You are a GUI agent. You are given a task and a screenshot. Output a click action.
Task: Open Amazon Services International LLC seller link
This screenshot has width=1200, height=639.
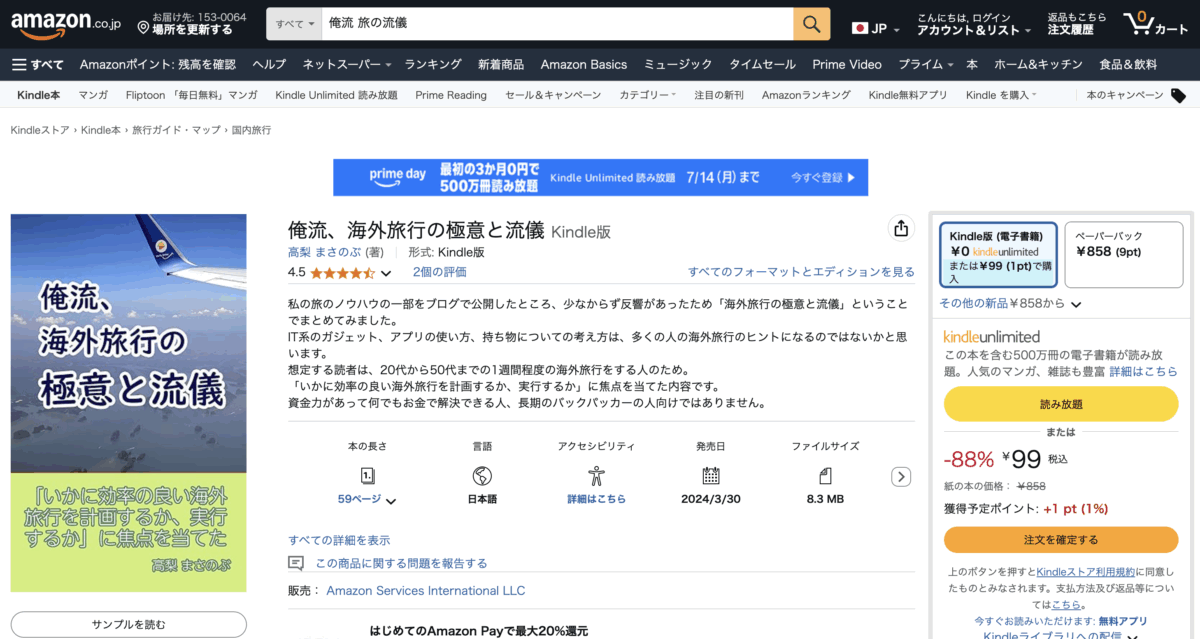[x=426, y=591]
